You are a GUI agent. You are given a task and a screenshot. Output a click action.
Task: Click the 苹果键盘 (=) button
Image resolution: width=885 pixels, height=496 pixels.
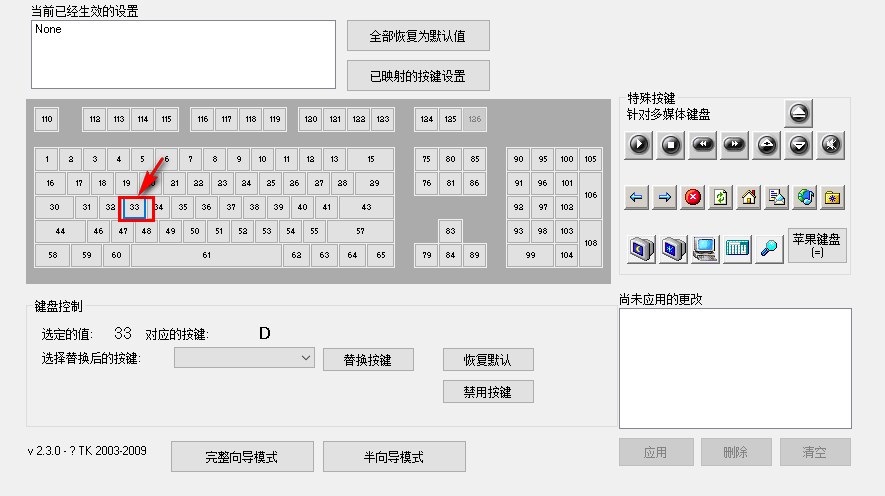click(x=817, y=245)
